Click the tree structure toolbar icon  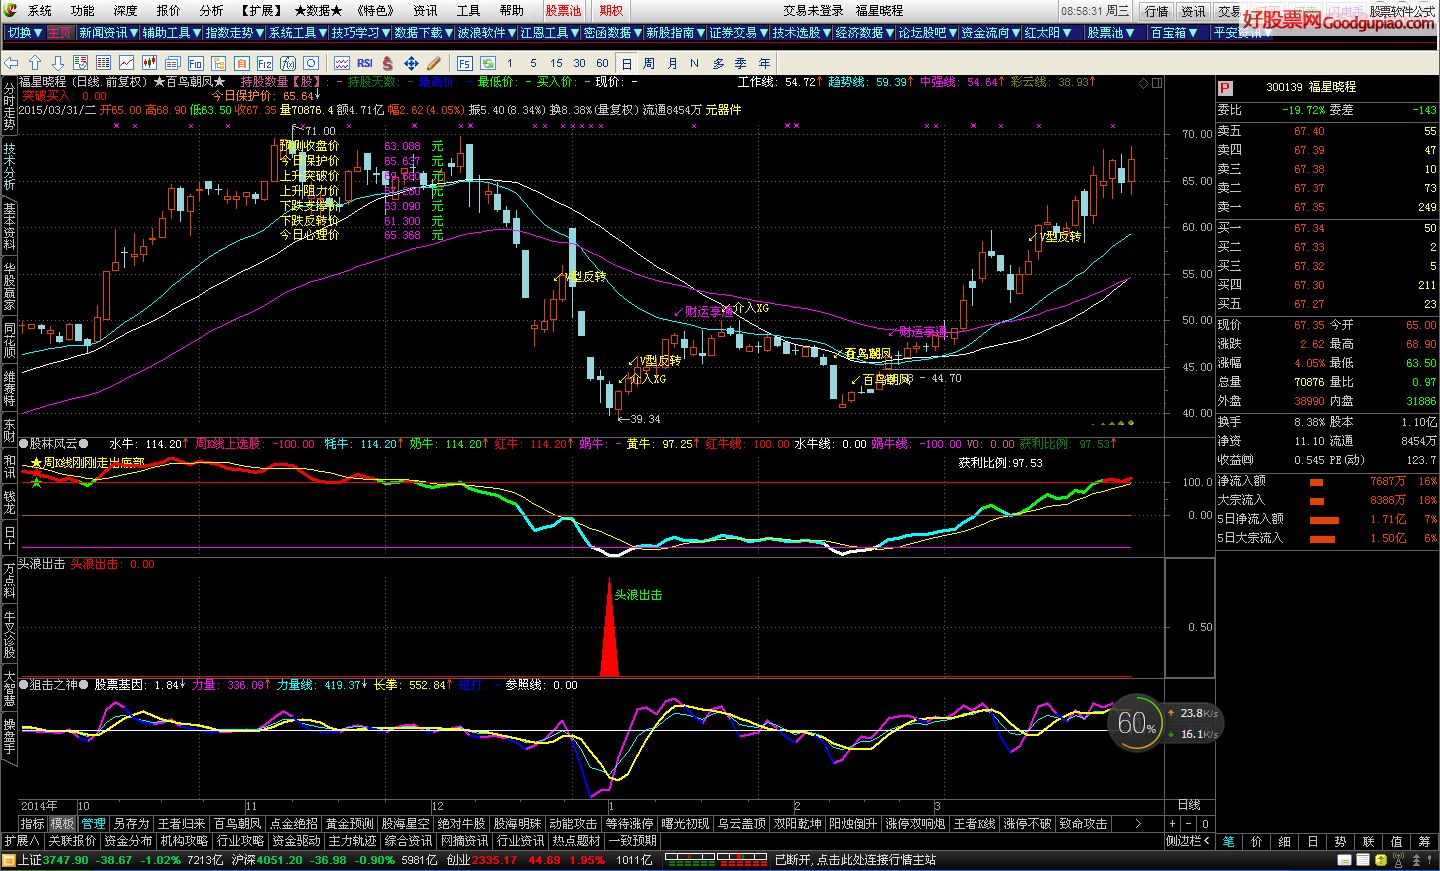pos(218,62)
